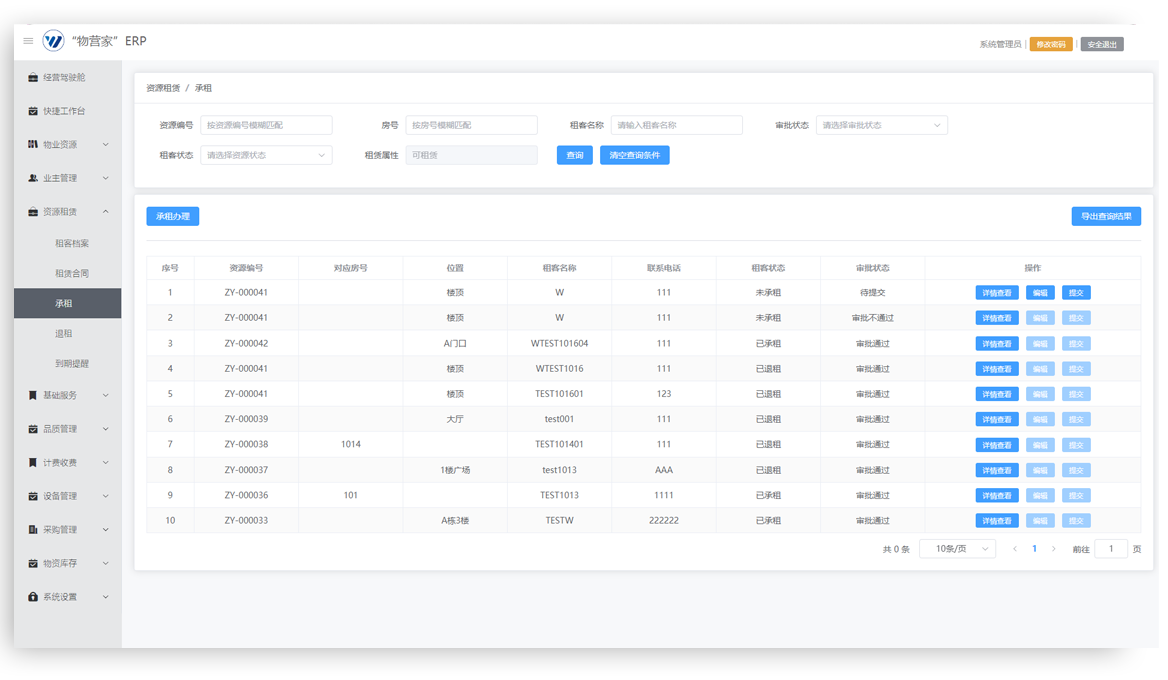
Task: Click the 资源编号 search input field
Action: point(266,126)
